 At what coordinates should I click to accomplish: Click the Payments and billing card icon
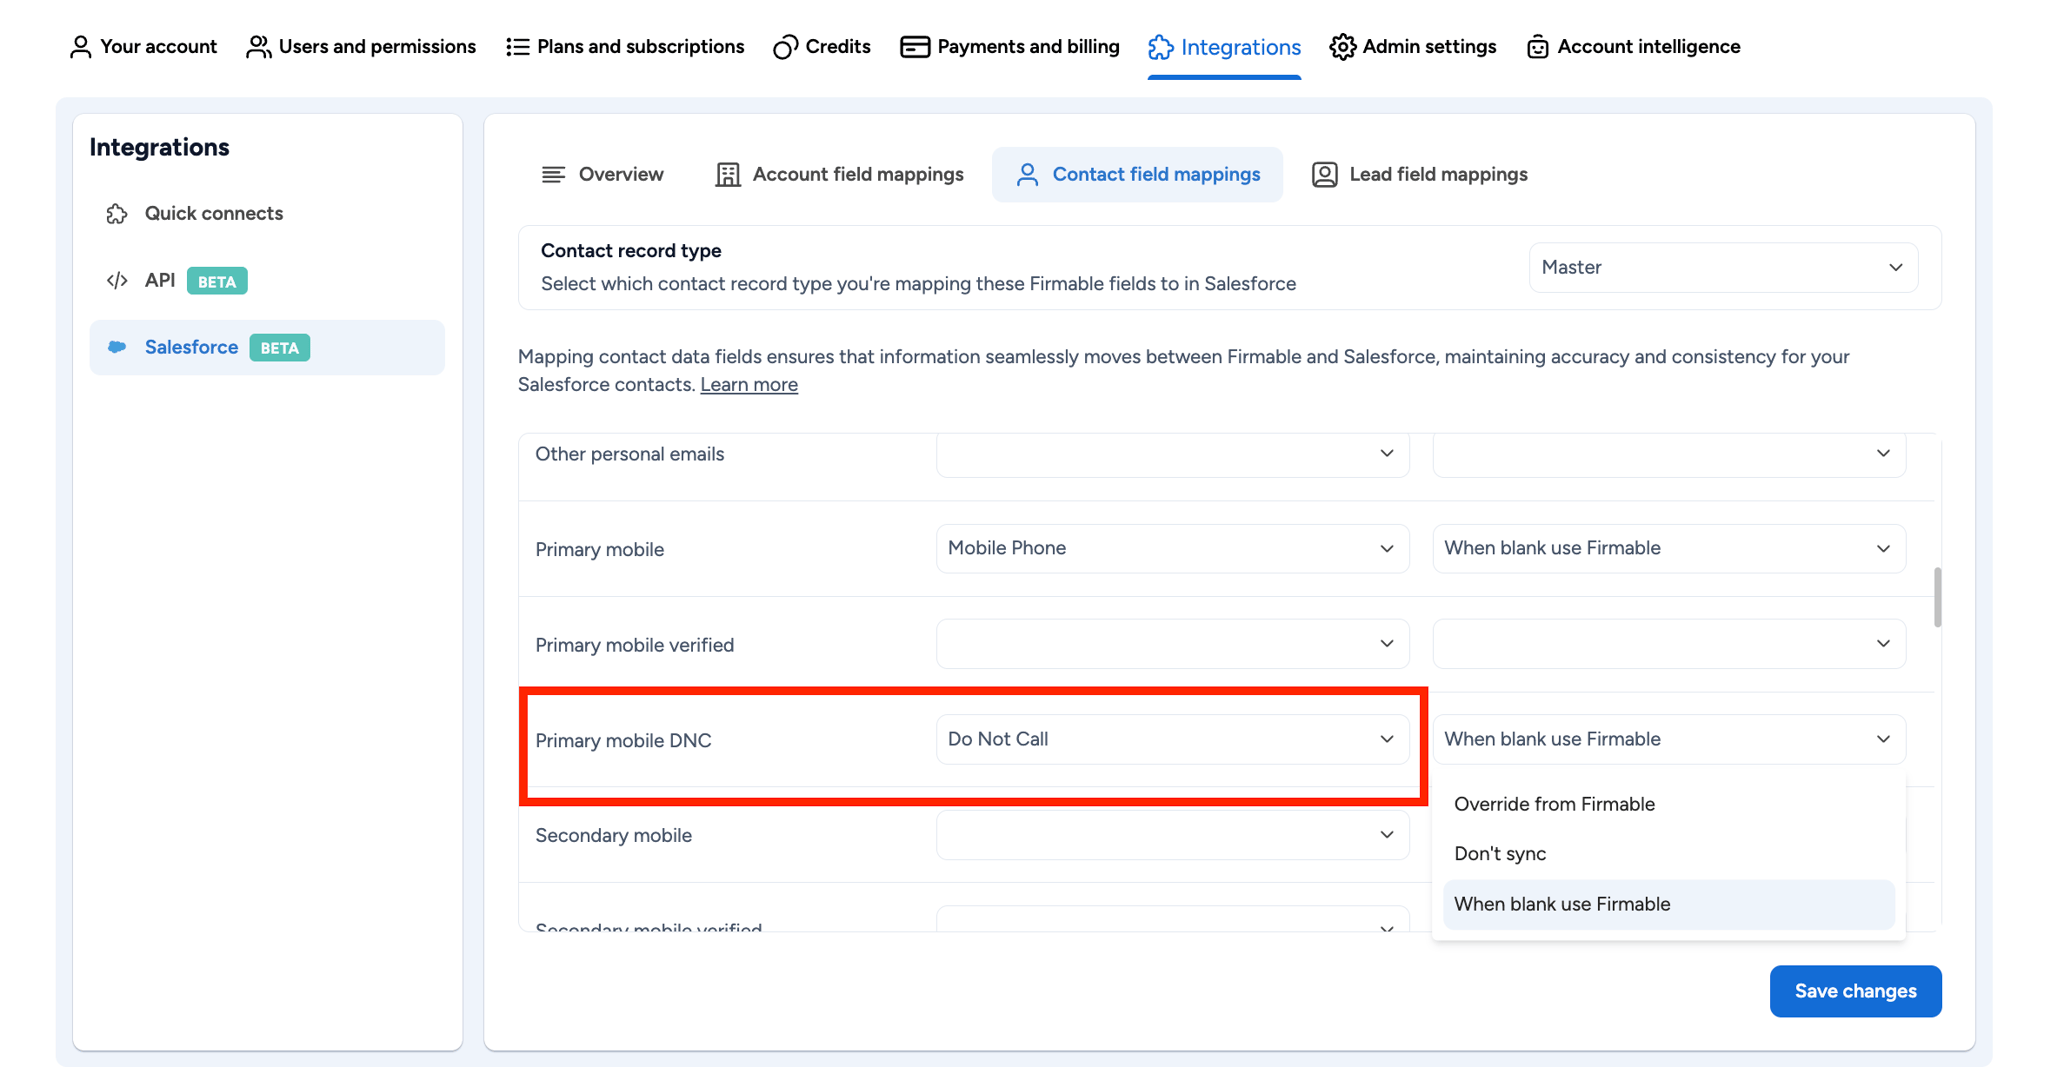point(914,47)
